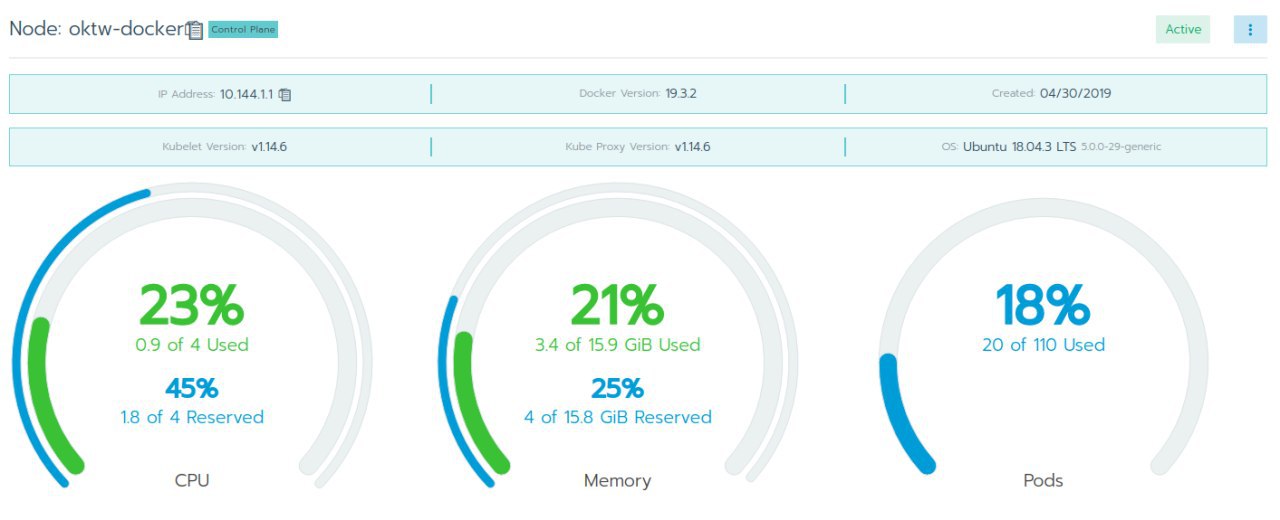Screen dimensions: 1280x520
Task: Click the Control Plane label tag
Action: click(243, 30)
